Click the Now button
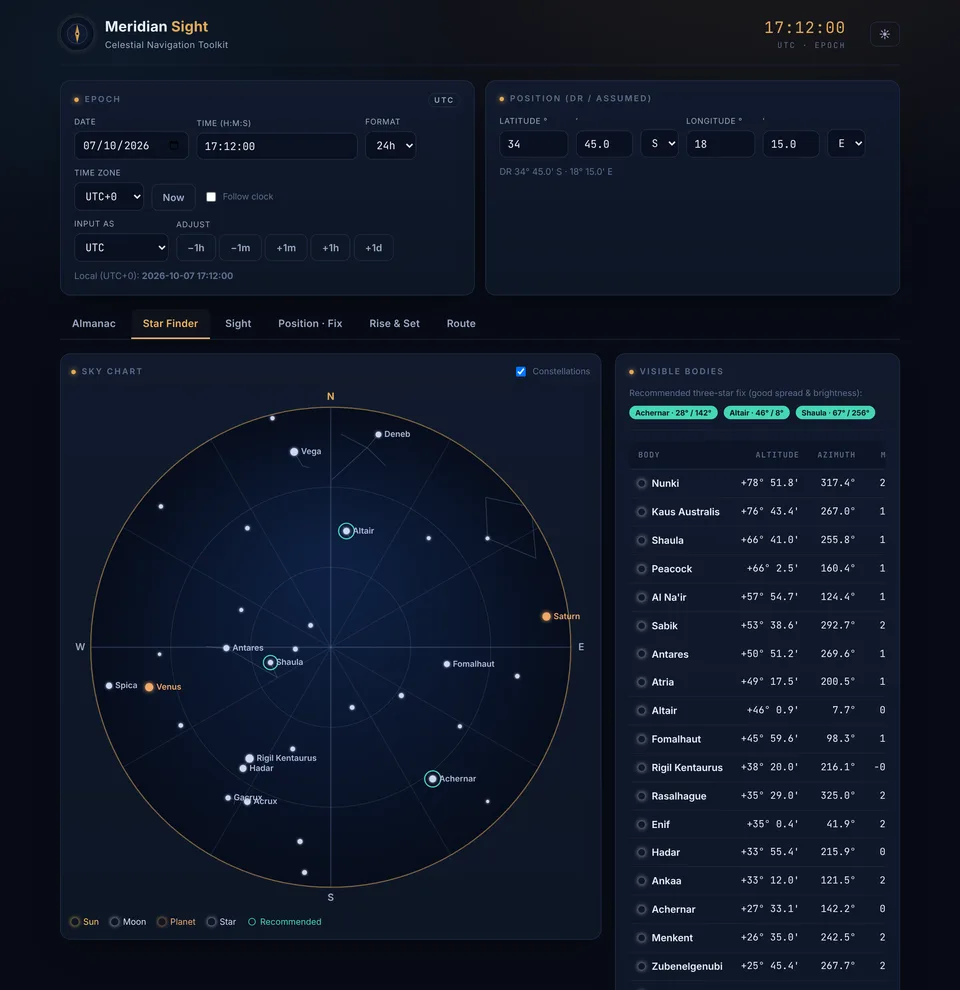960x990 pixels. 173,198
